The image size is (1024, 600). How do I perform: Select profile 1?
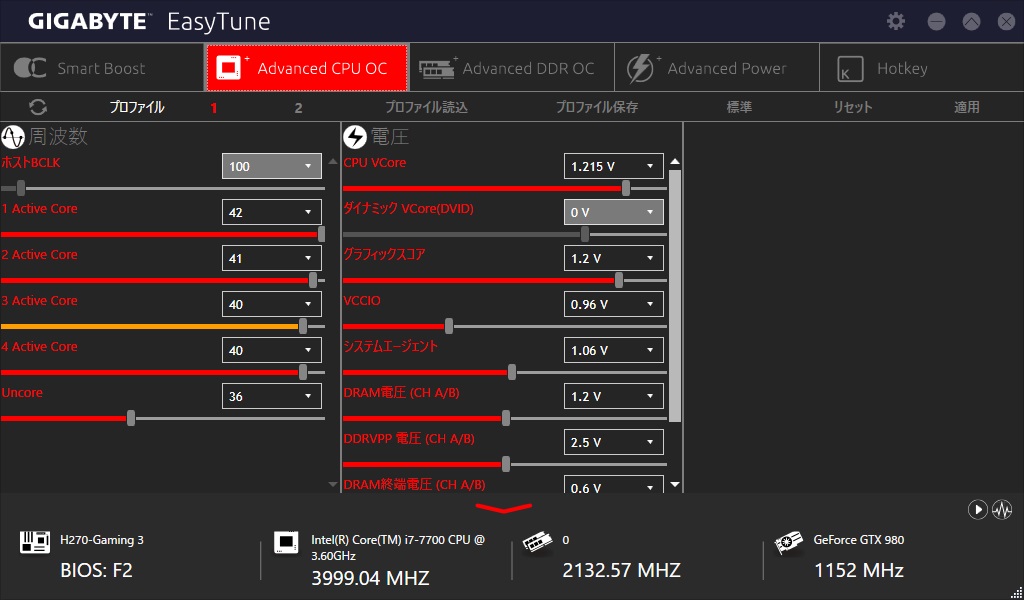point(214,108)
